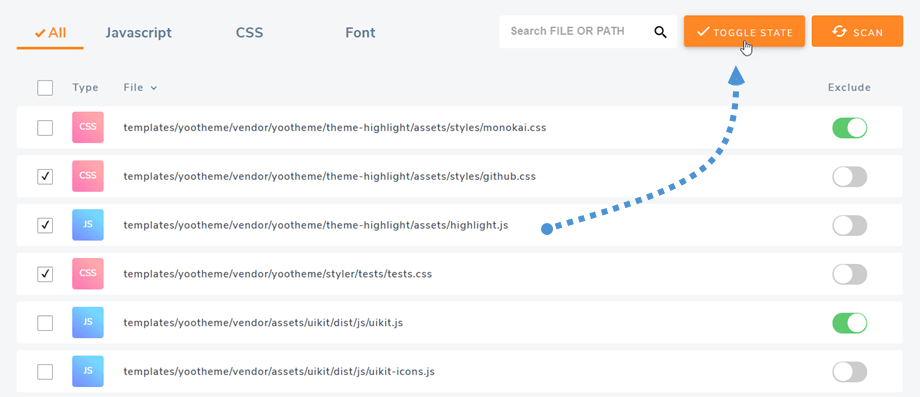Uncheck the tests.css row checkbox
Viewport: 920px width, 397px height.
[45, 274]
